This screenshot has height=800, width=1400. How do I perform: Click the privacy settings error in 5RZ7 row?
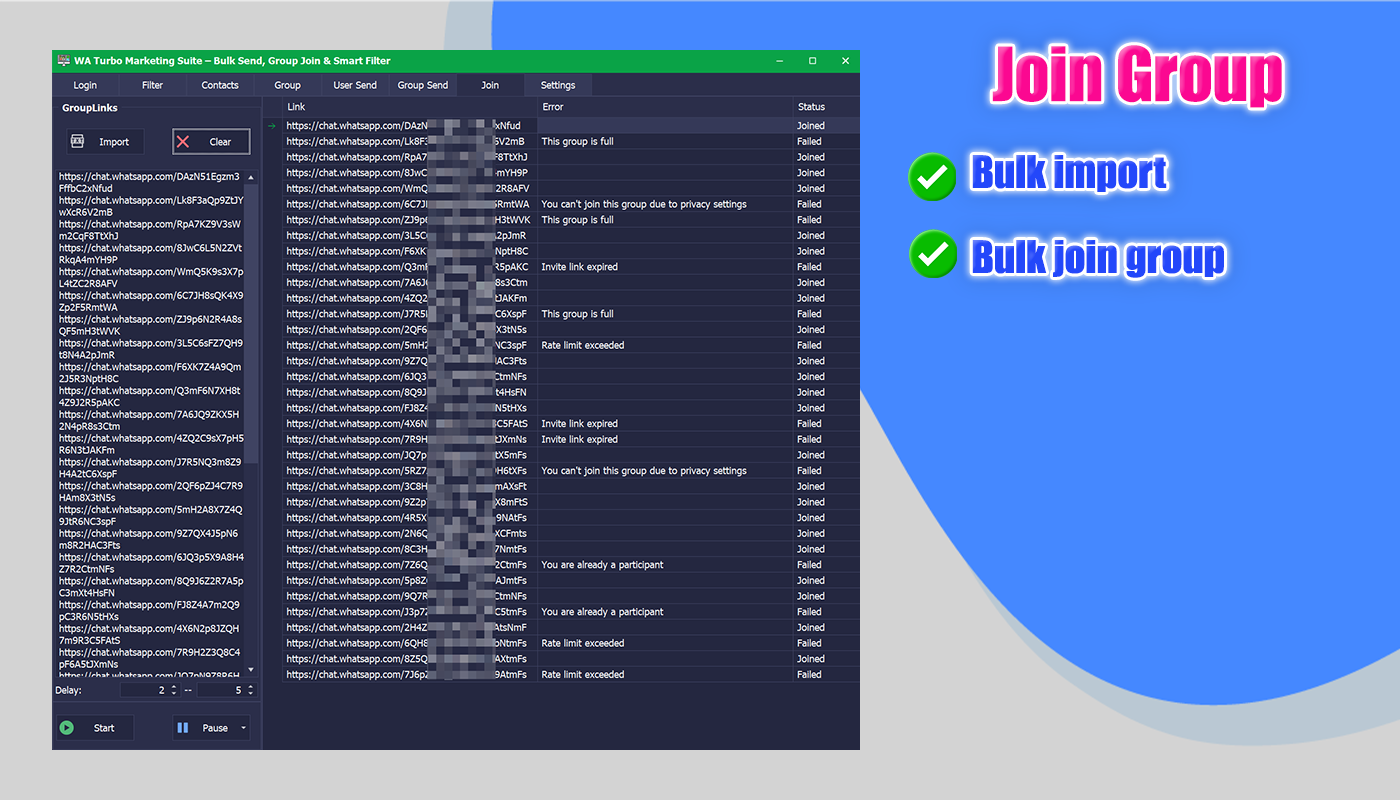(644, 471)
